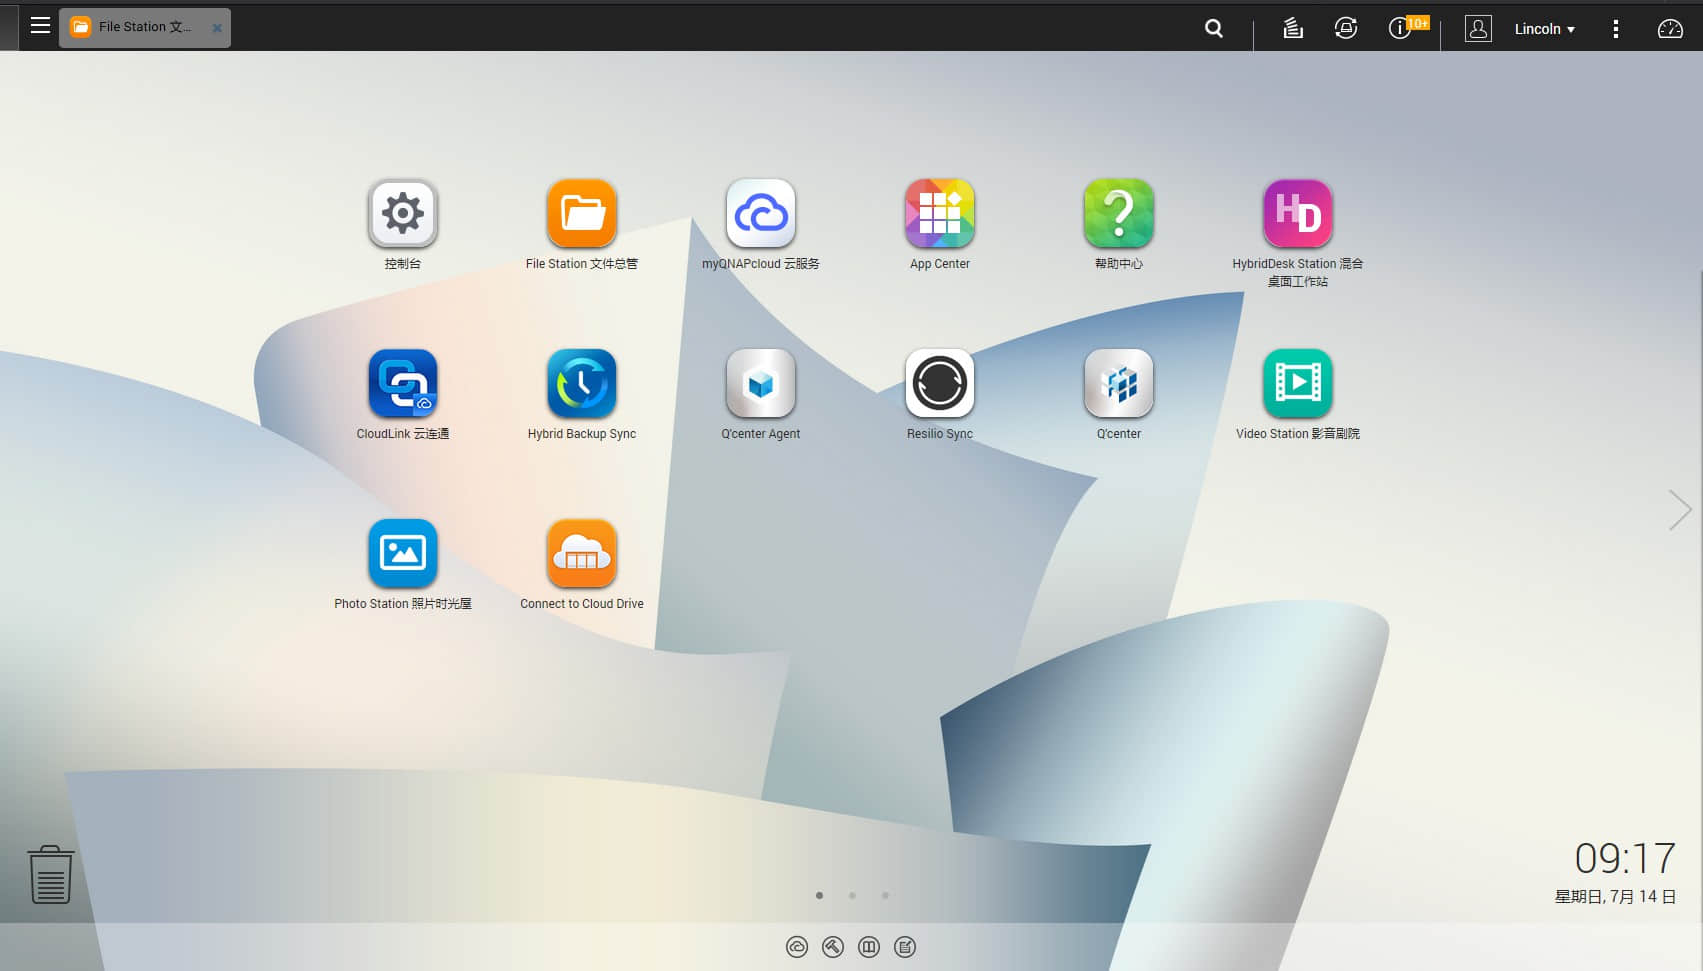The height and width of the screenshot is (971, 1703).
Task: Open the Control Panel (控制台) app
Action: (403, 213)
